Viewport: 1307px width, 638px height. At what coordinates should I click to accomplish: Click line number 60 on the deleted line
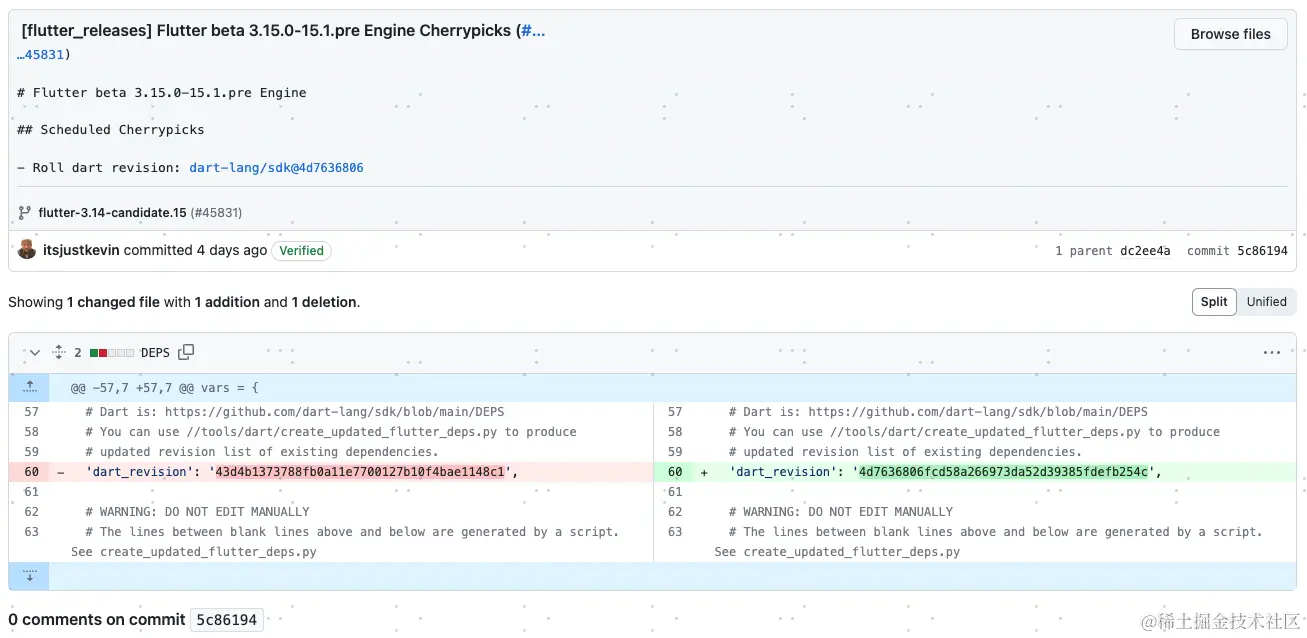[x=31, y=471]
